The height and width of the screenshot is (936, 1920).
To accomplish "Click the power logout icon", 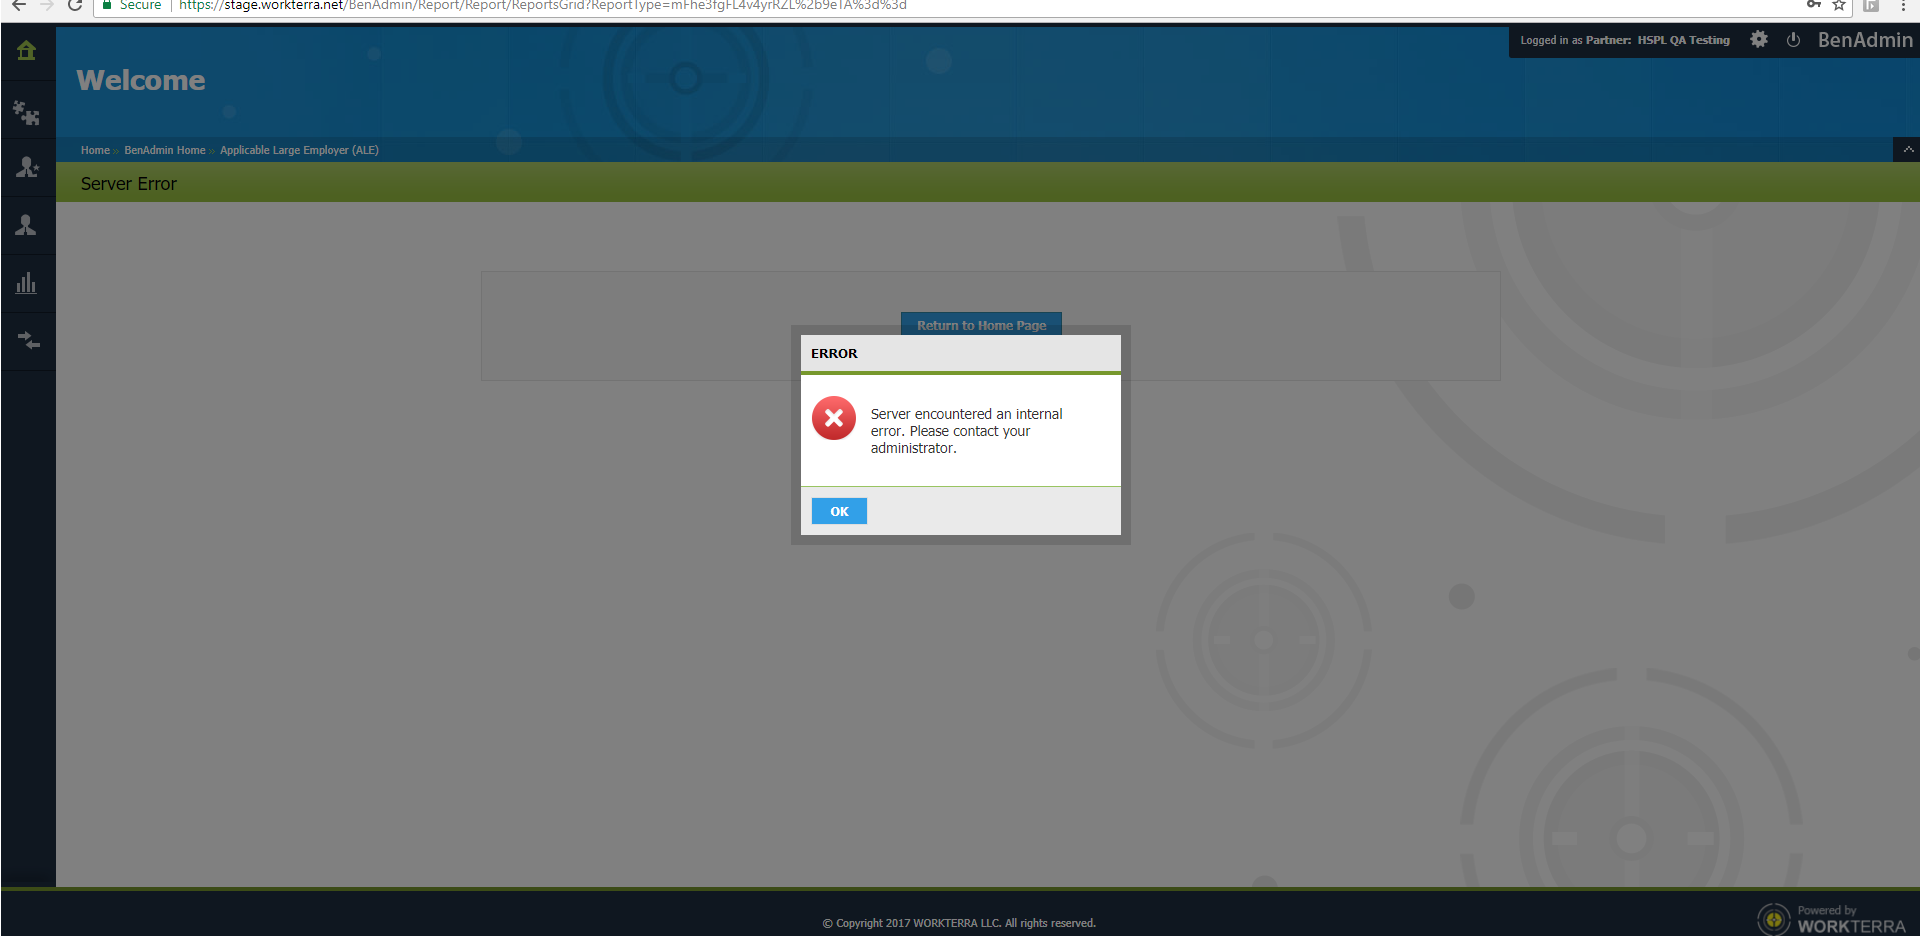I will click(x=1793, y=40).
